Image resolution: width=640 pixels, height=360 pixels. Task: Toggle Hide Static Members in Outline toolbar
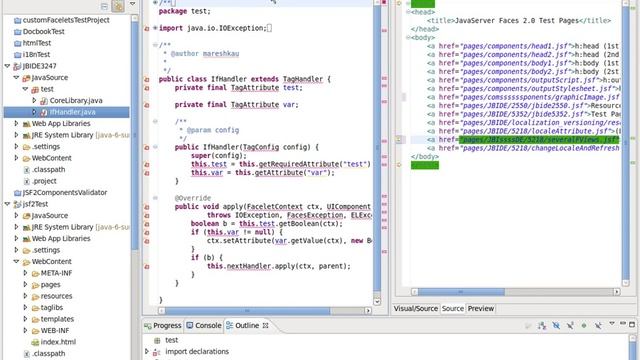coord(570,326)
